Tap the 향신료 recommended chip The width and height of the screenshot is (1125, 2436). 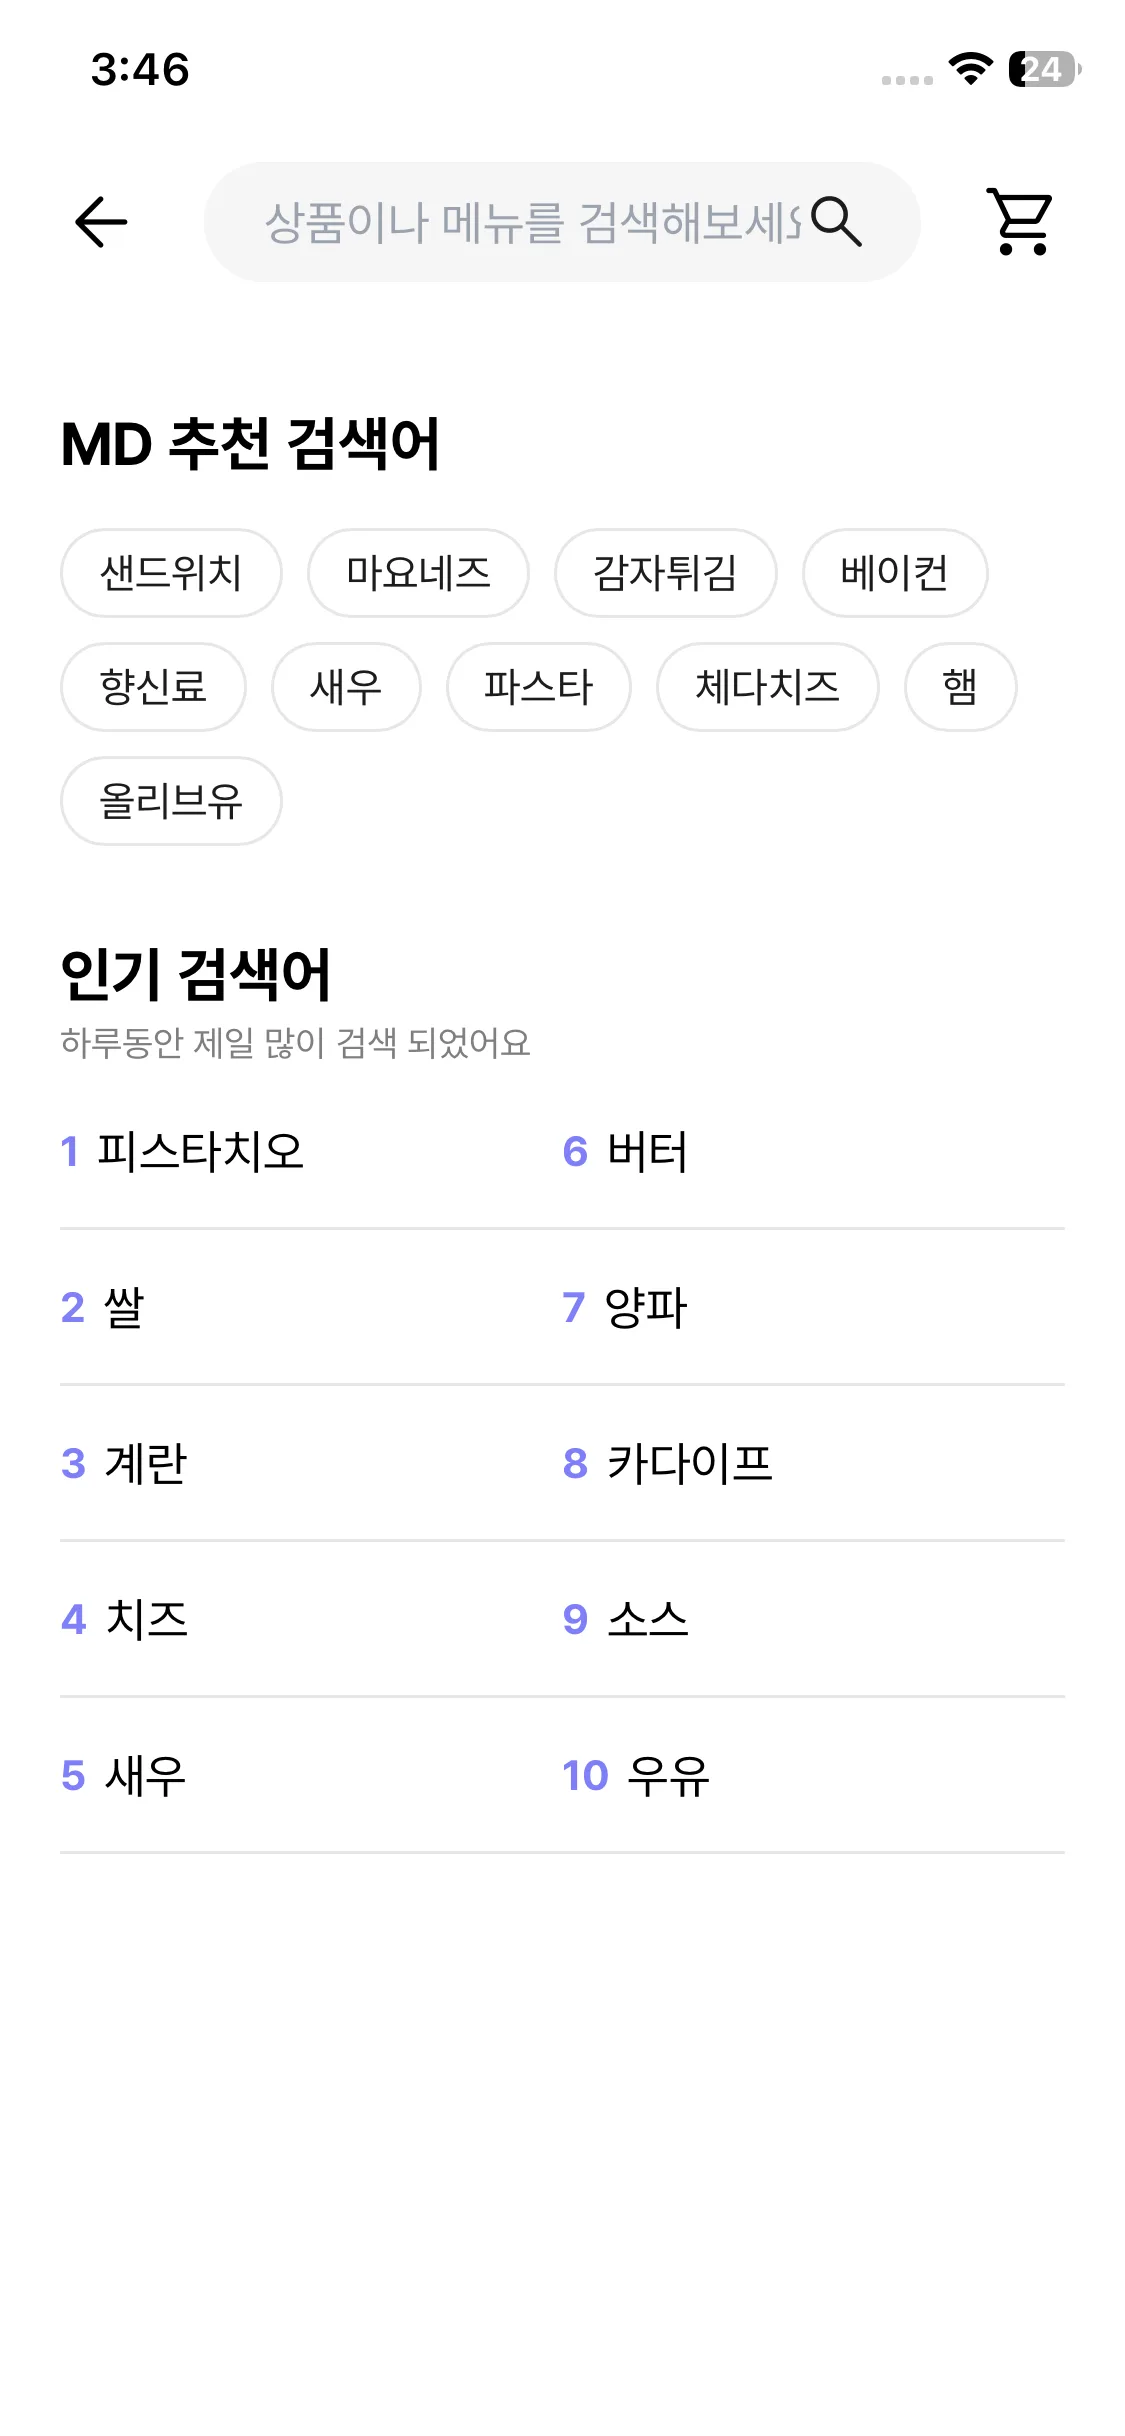coord(153,687)
